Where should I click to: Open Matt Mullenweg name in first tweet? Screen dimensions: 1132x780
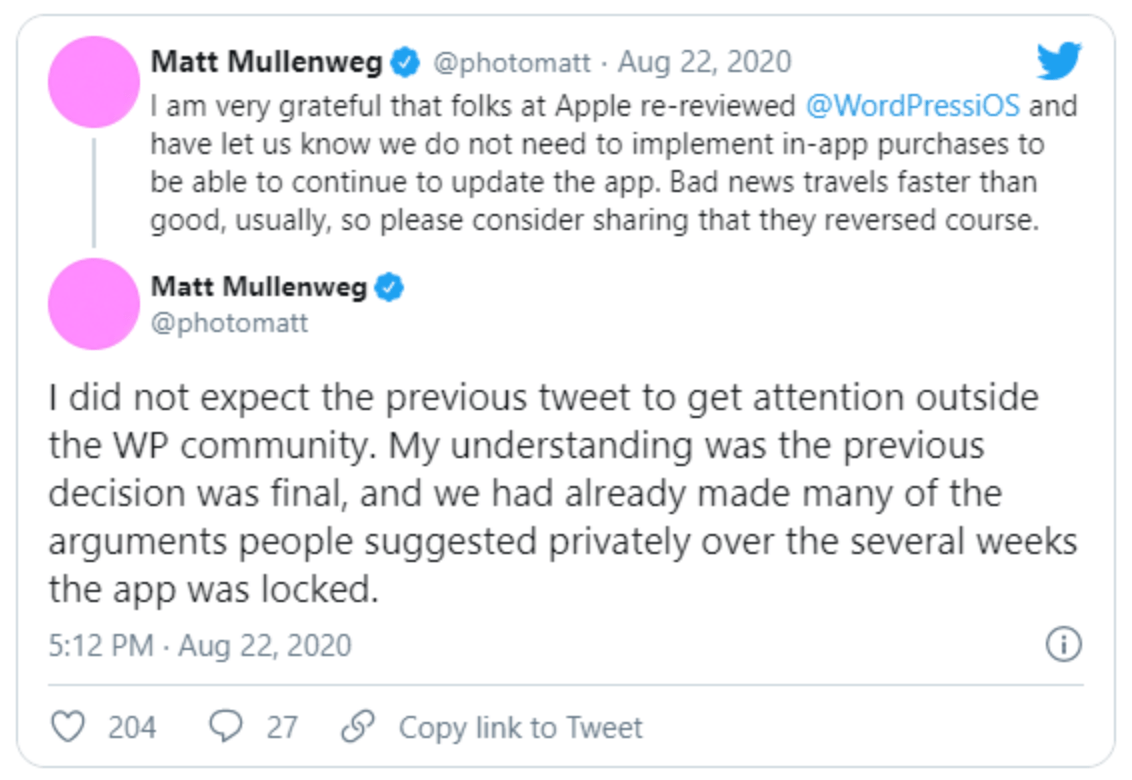[x=266, y=62]
